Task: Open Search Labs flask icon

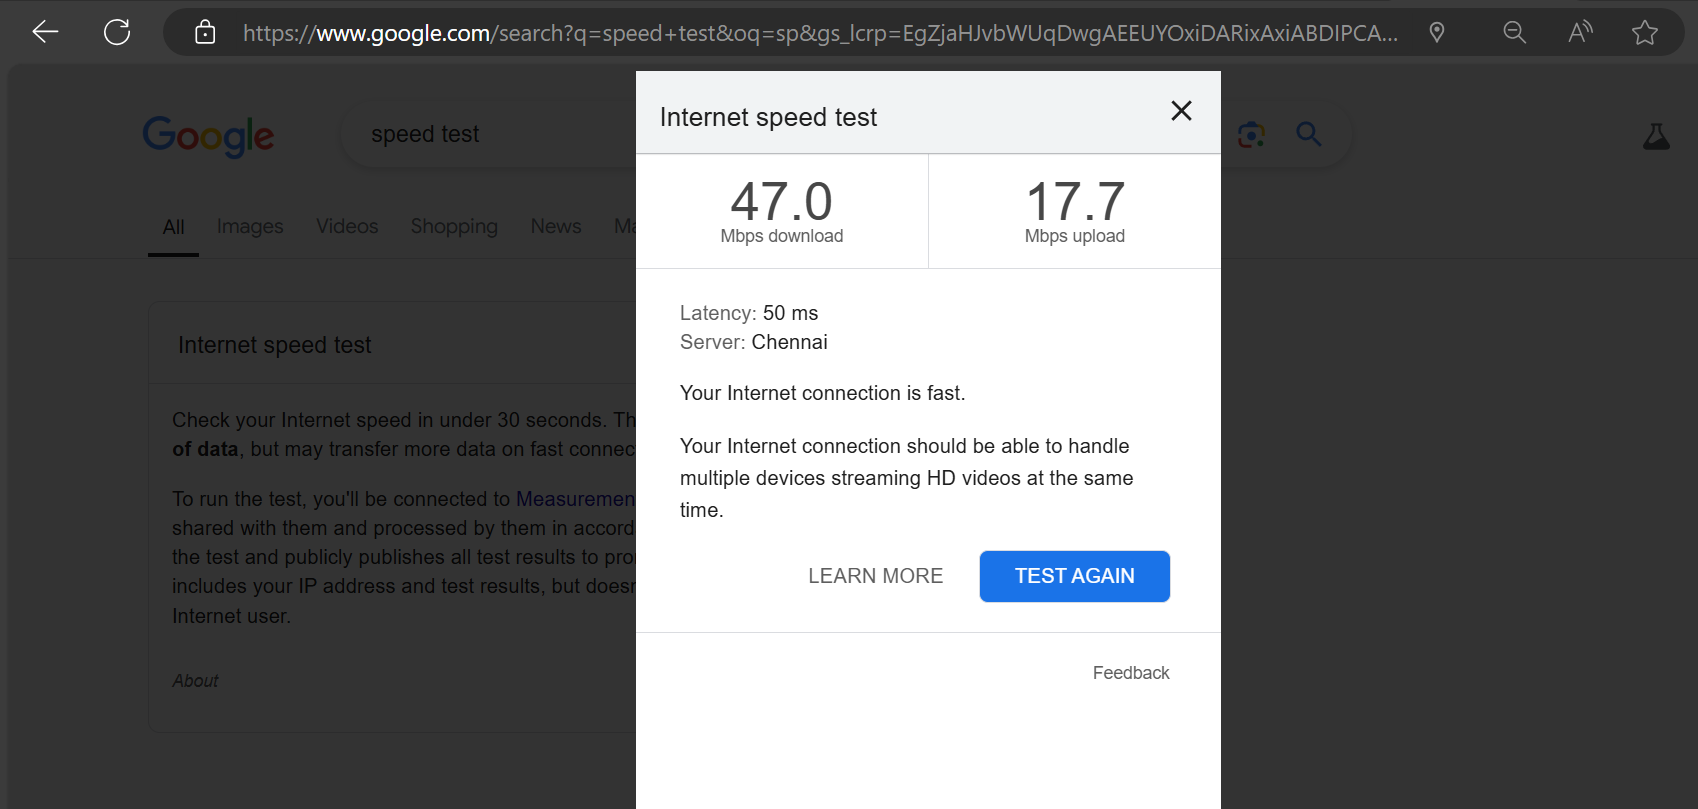Action: pyautogui.click(x=1656, y=136)
